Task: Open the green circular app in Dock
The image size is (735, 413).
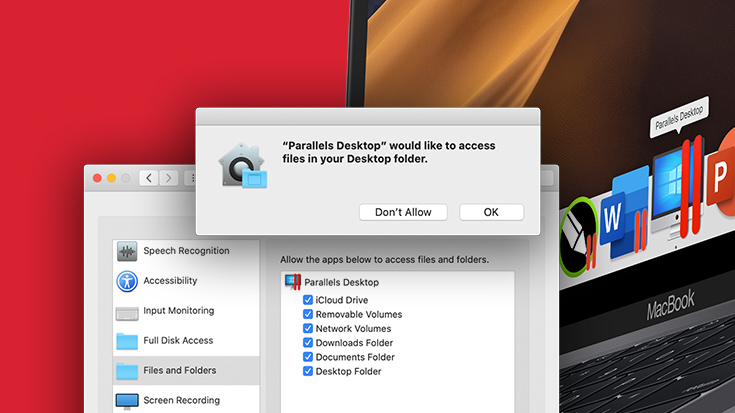Action: [579, 237]
